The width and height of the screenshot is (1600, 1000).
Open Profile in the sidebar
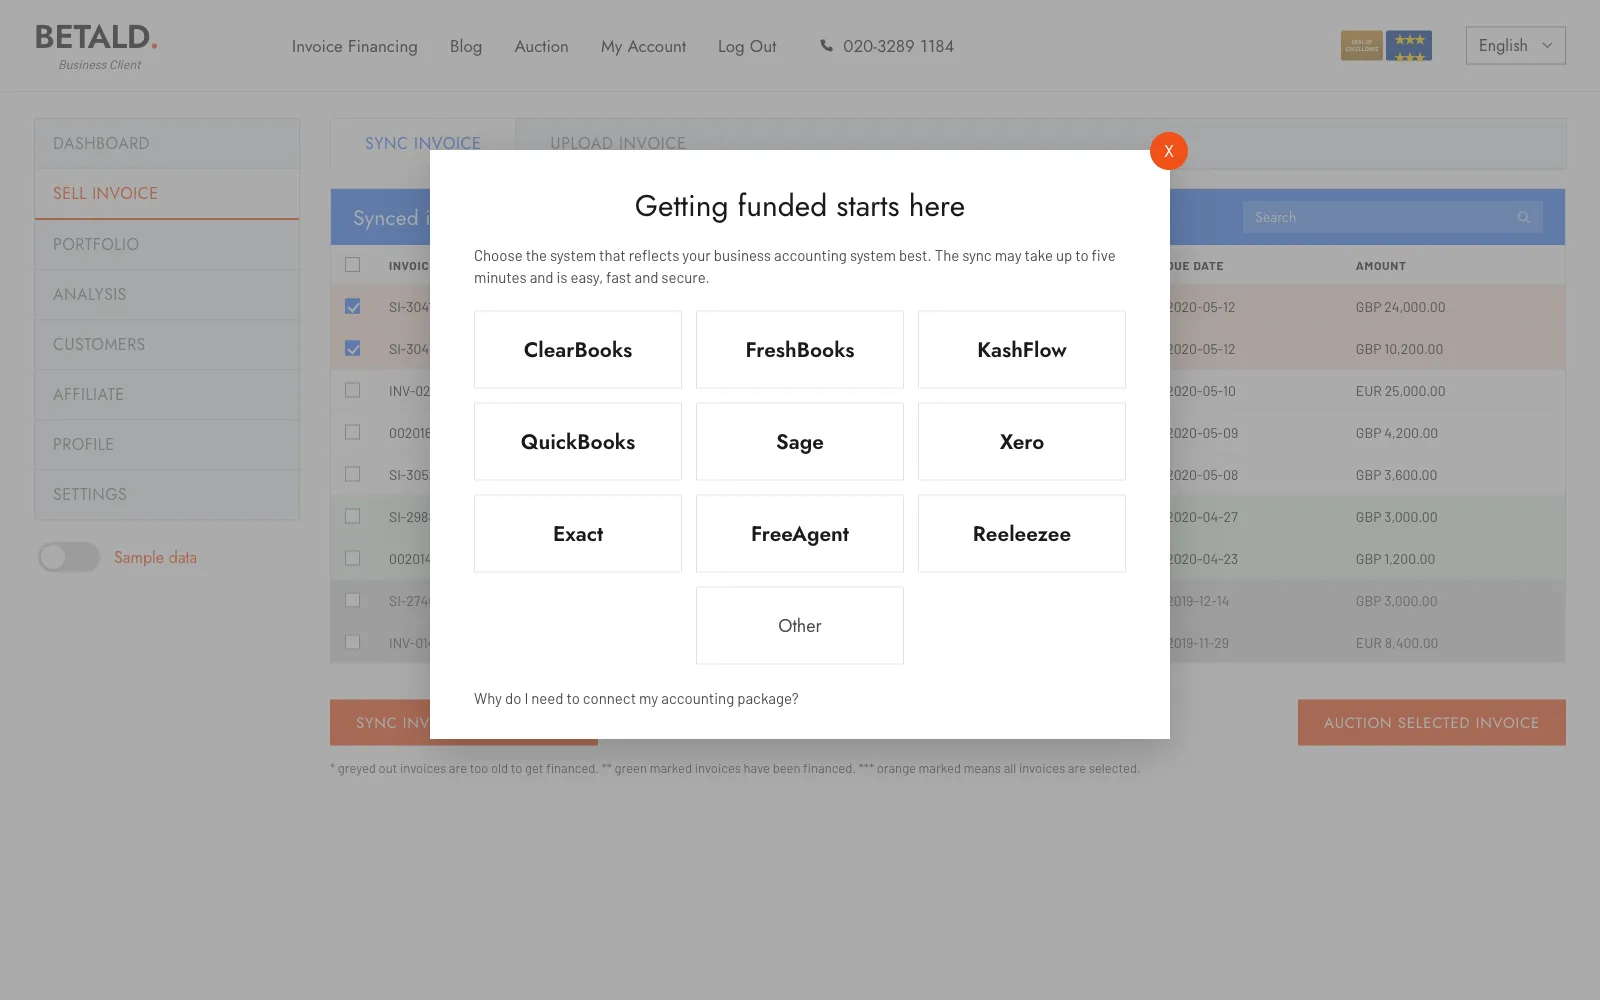167,444
